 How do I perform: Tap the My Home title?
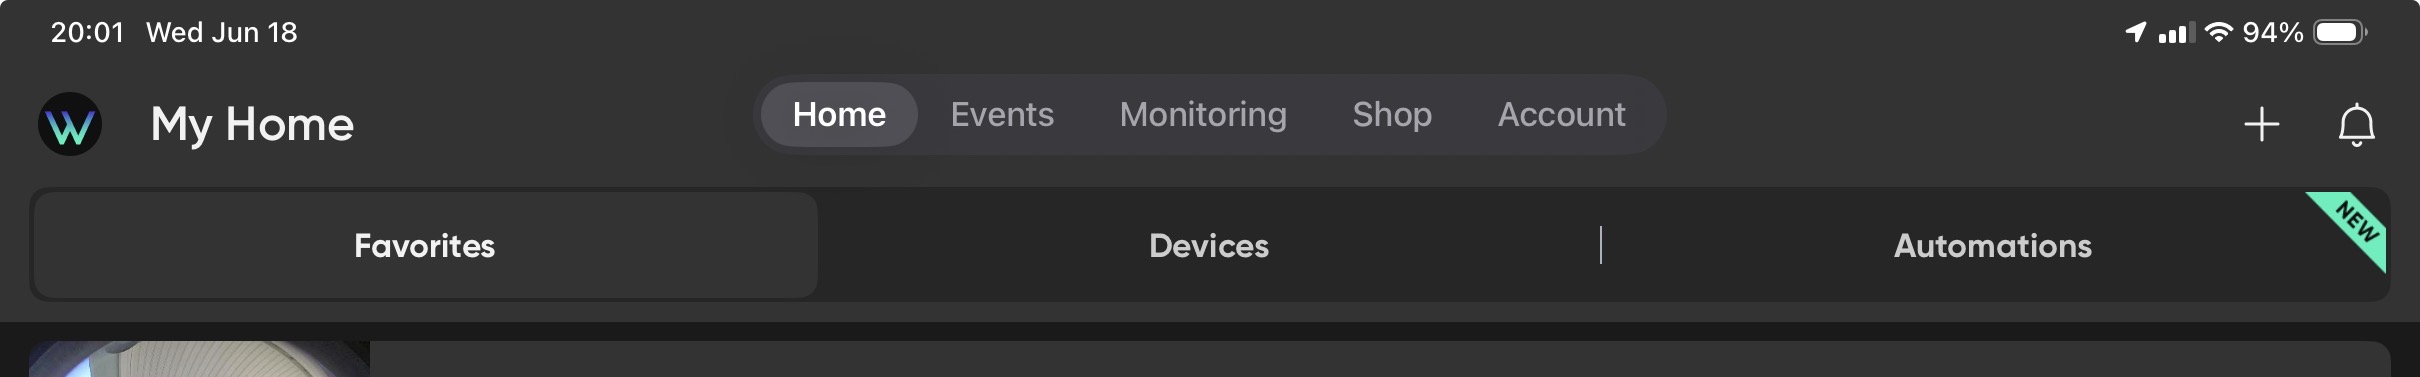pos(252,125)
